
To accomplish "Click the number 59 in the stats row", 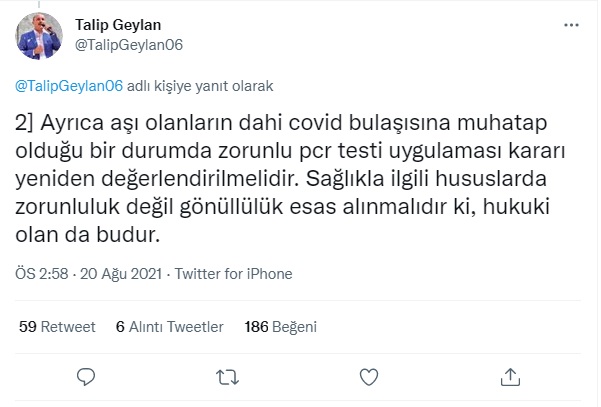I will (x=28, y=326).
